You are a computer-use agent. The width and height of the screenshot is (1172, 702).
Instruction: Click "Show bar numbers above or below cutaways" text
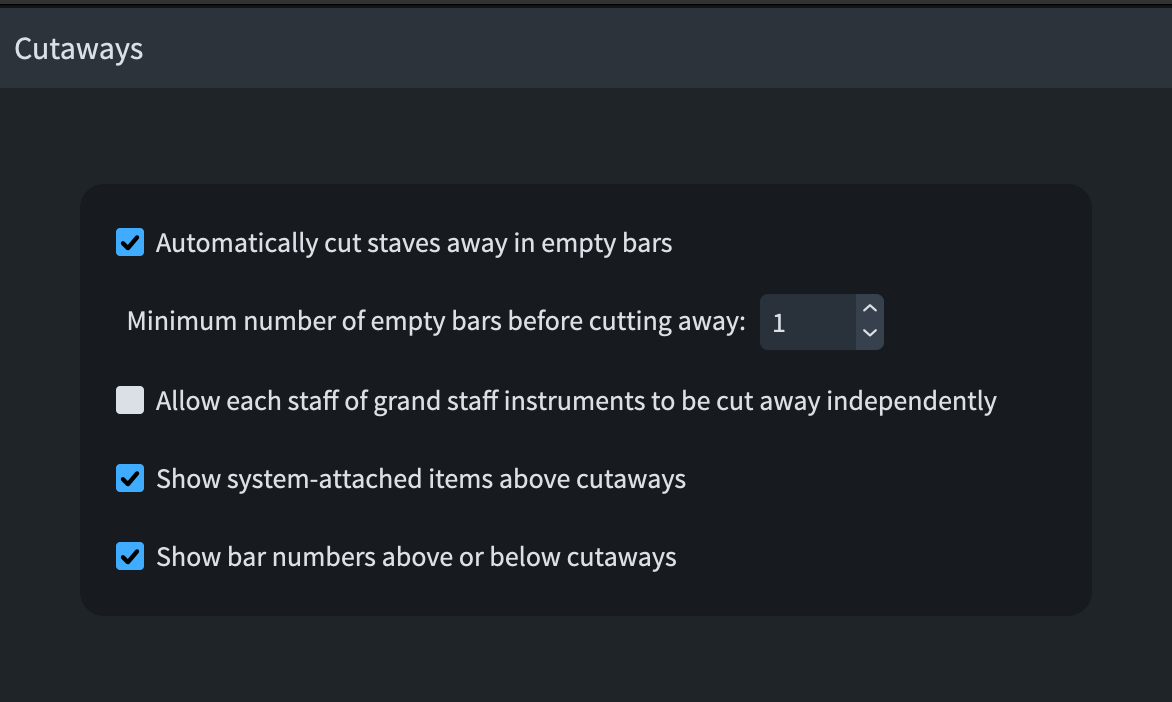(x=416, y=557)
